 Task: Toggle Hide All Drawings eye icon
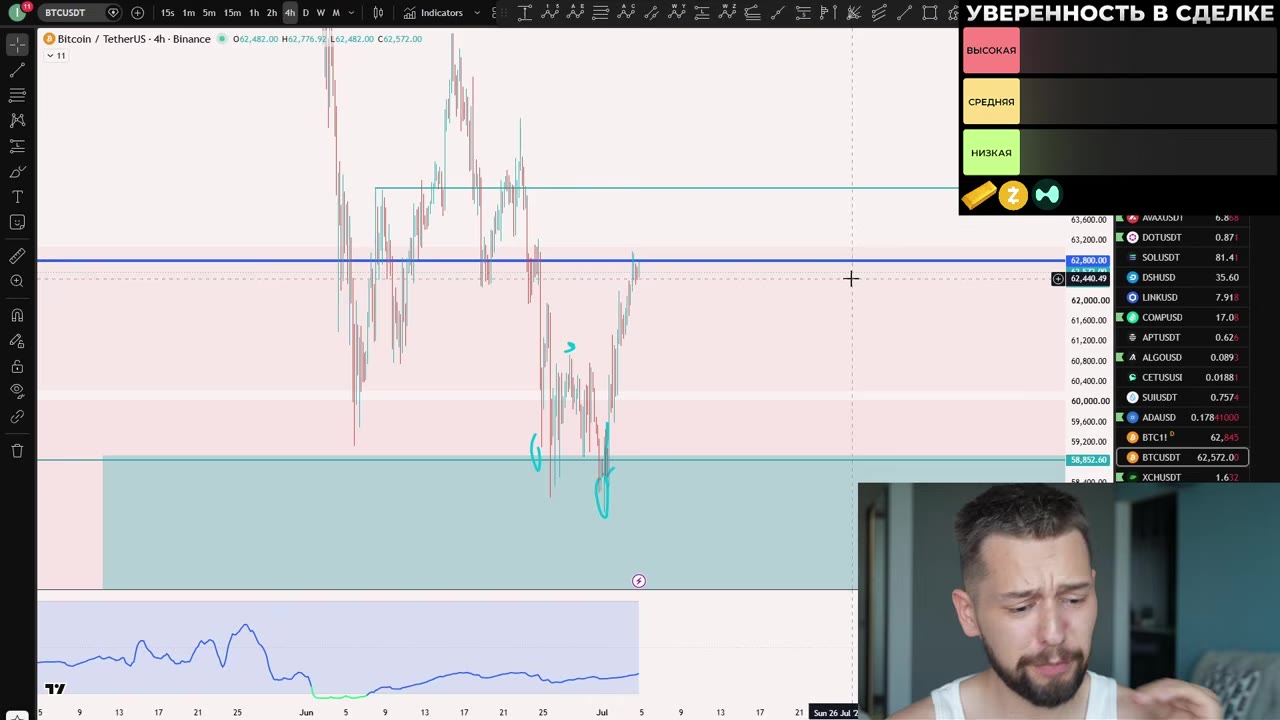(17, 391)
